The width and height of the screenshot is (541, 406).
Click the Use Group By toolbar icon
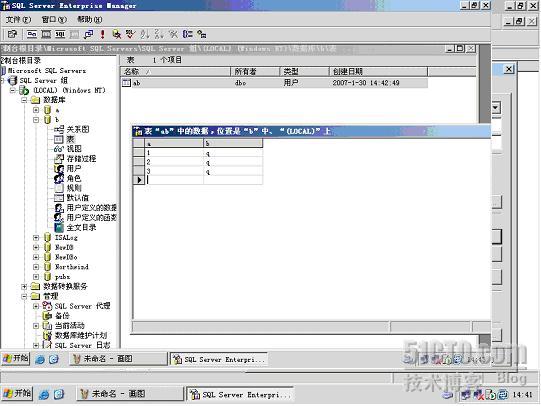[x=187, y=34]
